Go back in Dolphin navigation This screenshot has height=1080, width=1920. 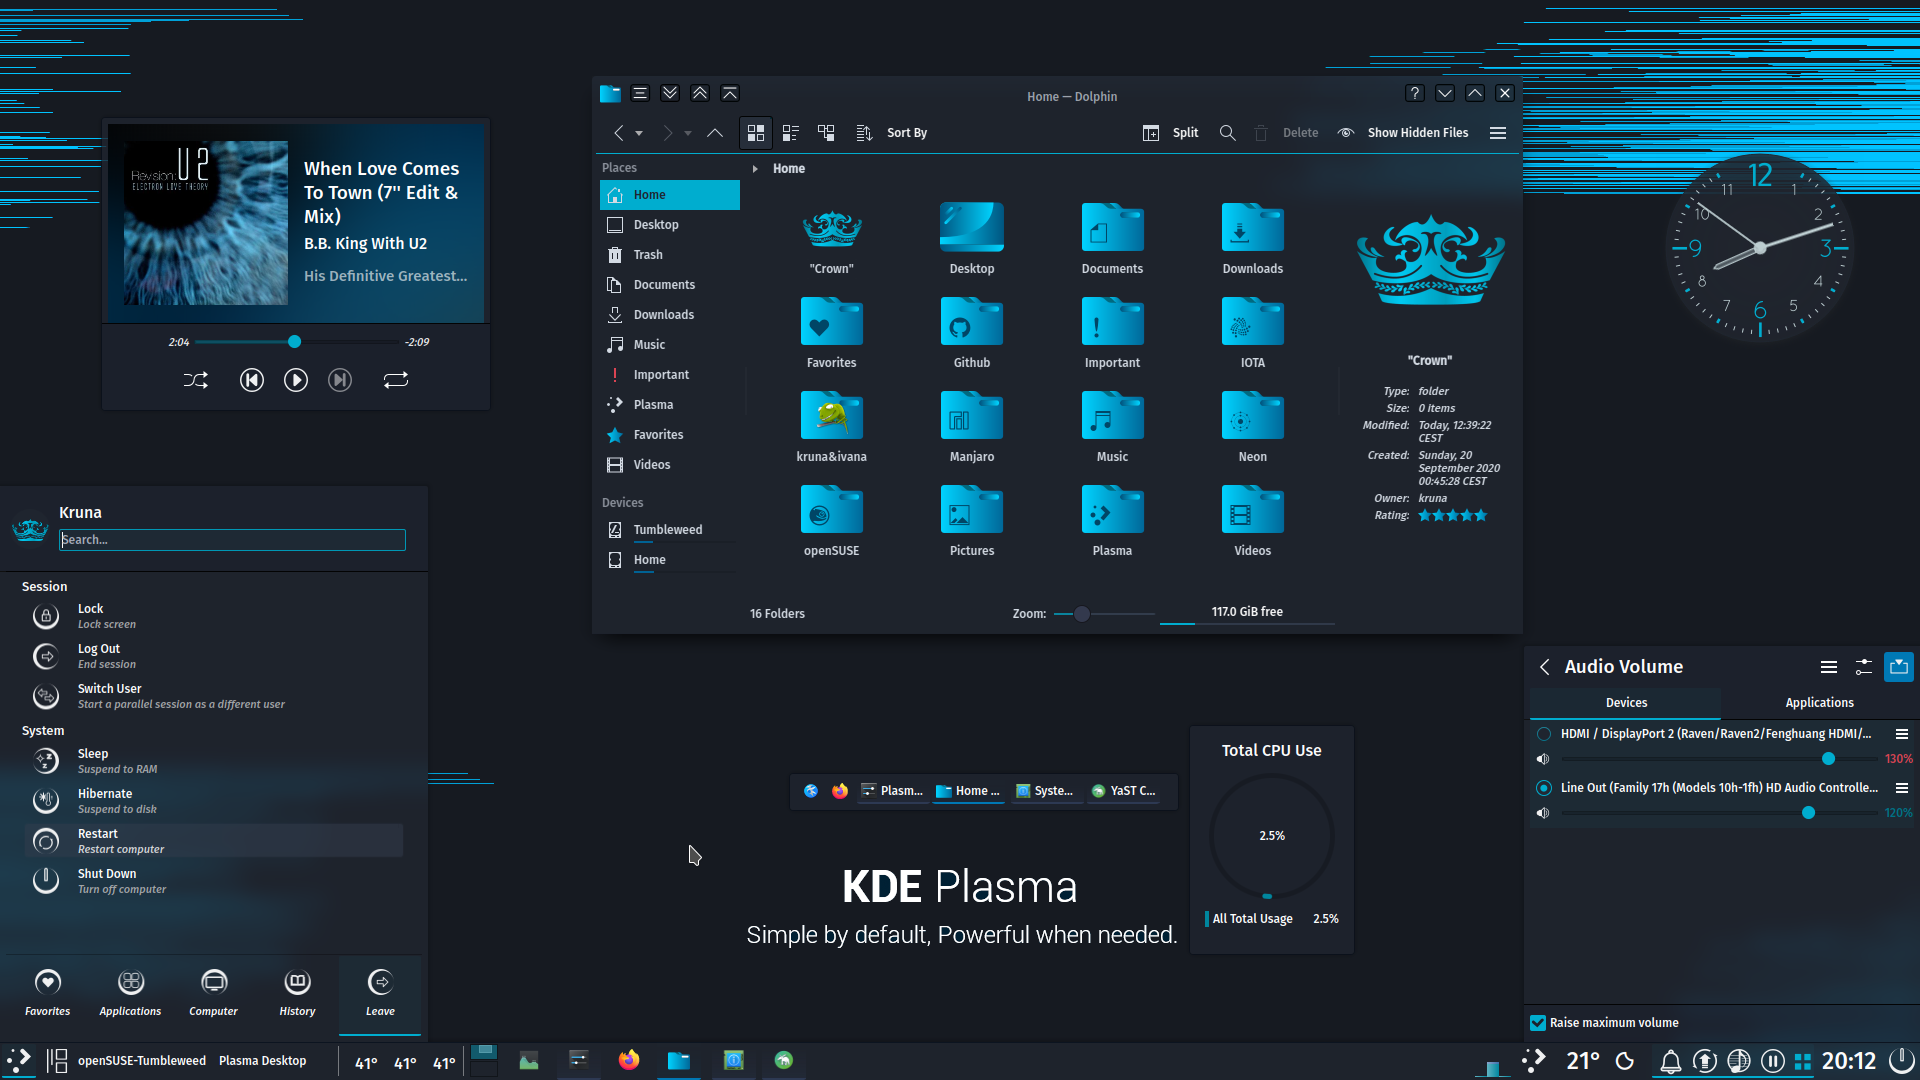(x=619, y=133)
